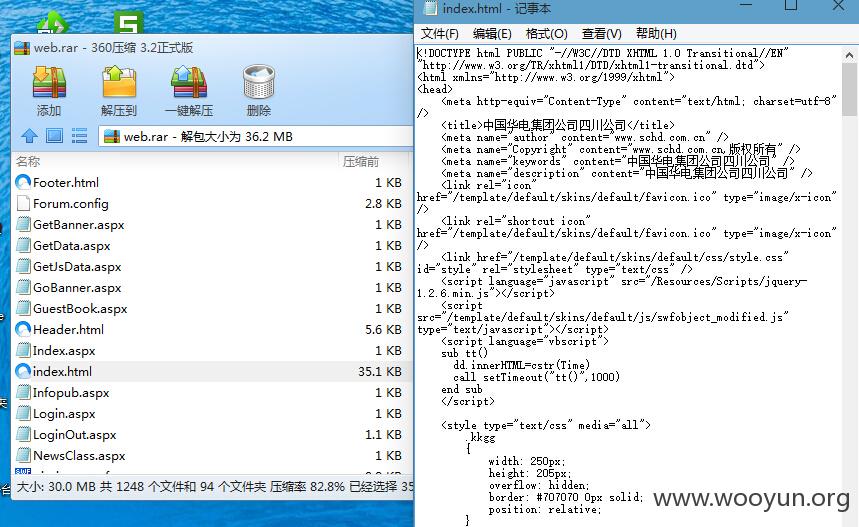
Task: Select GoBanner.aspx in archive list
Action: (x=77, y=288)
